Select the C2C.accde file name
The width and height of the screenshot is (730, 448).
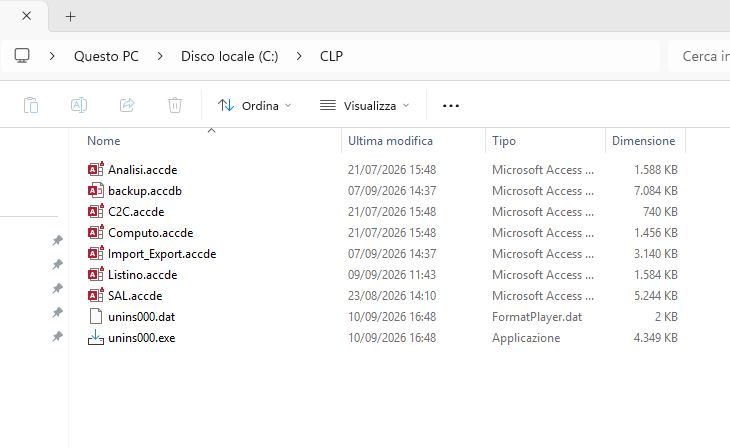(x=136, y=211)
